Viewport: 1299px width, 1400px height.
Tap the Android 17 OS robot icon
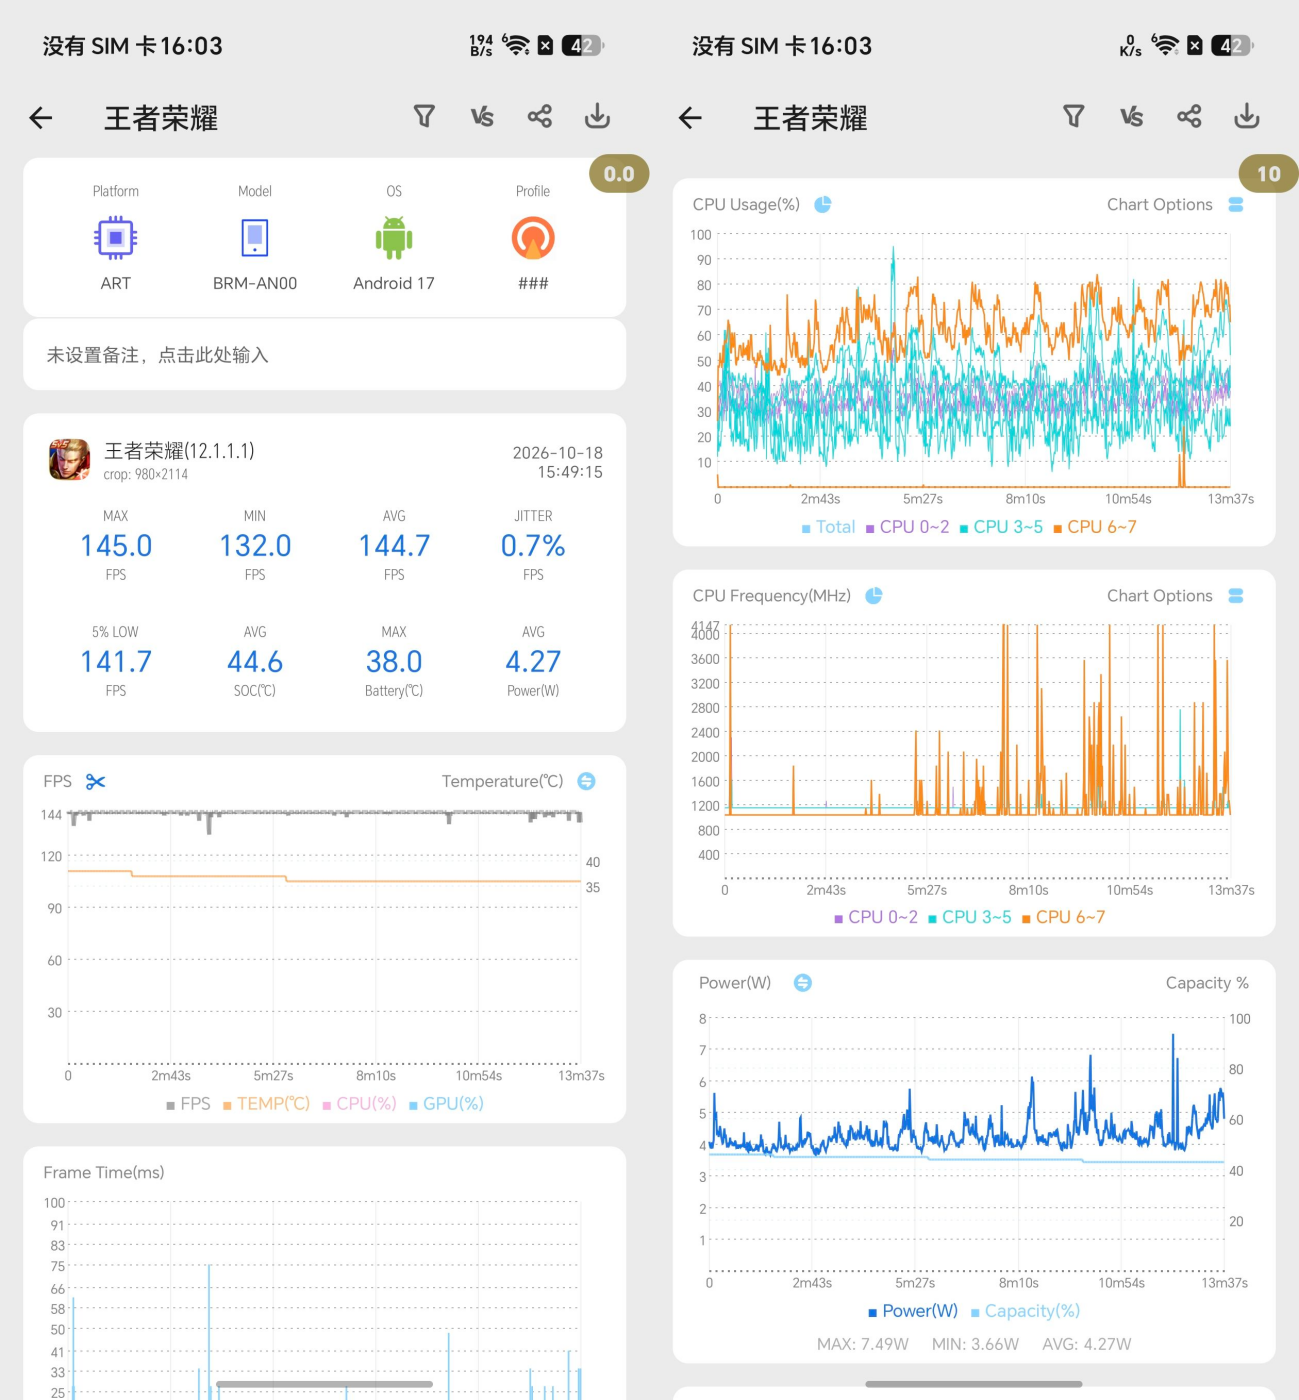(x=394, y=238)
